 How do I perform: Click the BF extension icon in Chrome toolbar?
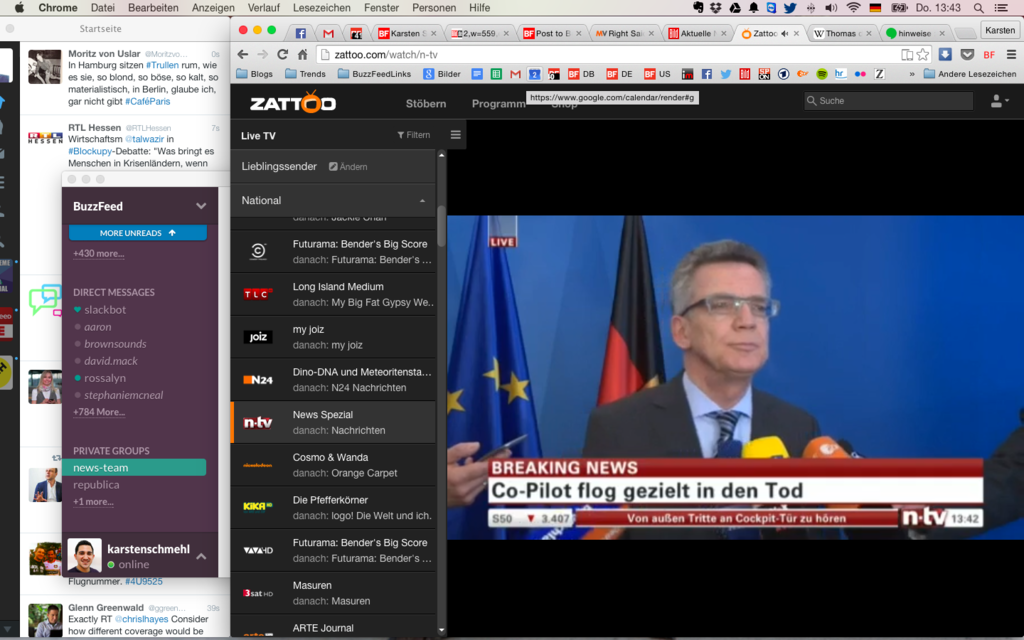[x=989, y=54]
